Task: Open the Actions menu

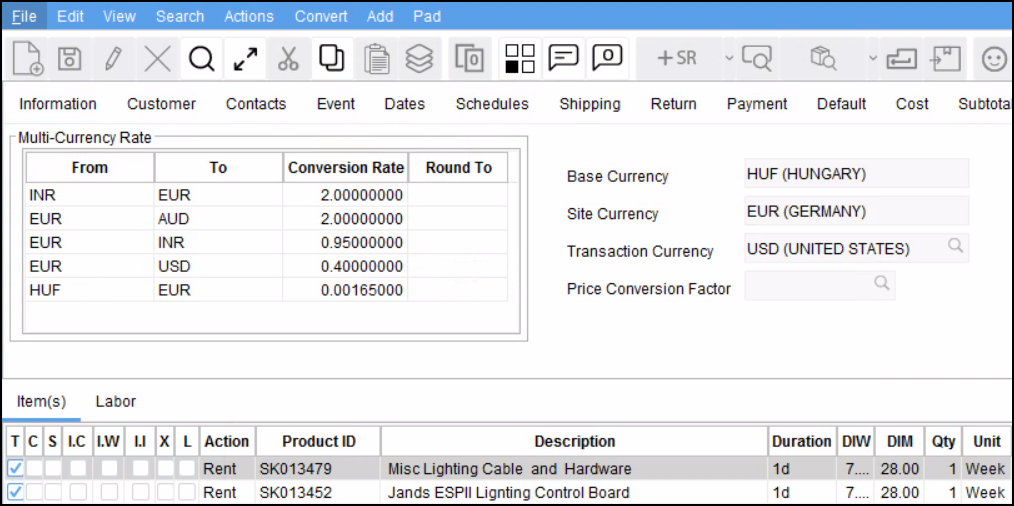Action: [x=249, y=16]
